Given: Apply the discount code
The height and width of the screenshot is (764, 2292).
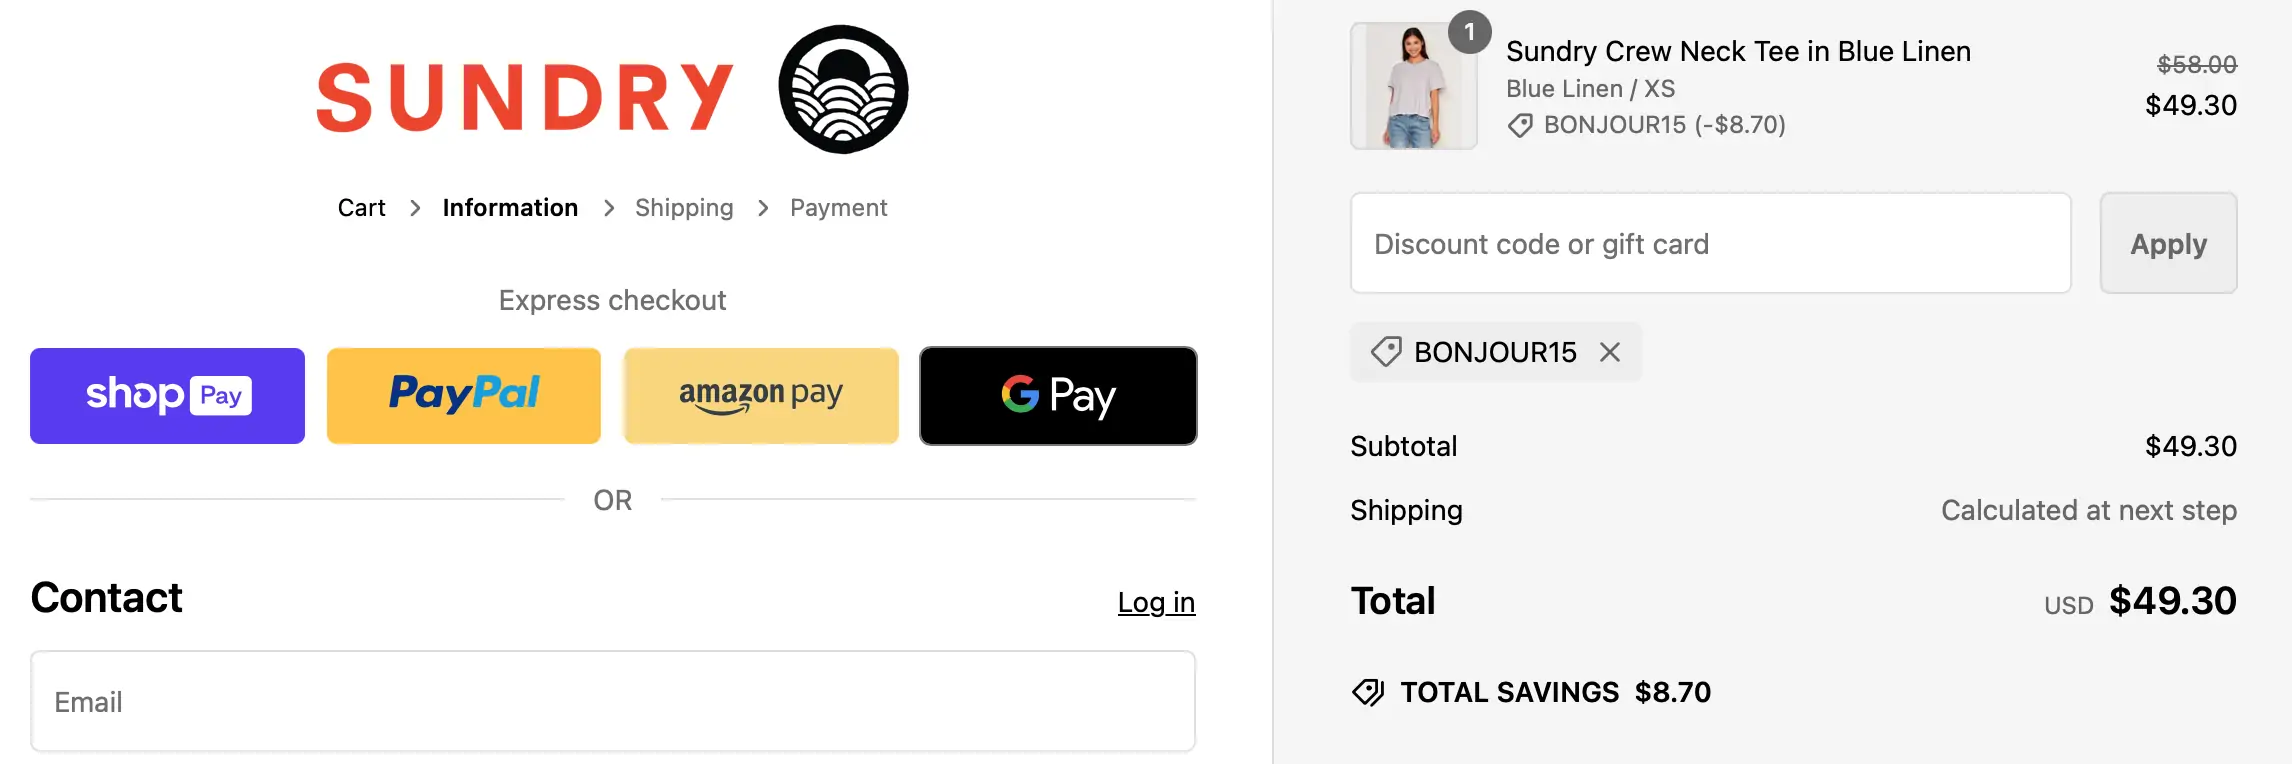Looking at the screenshot, I should click(2168, 243).
